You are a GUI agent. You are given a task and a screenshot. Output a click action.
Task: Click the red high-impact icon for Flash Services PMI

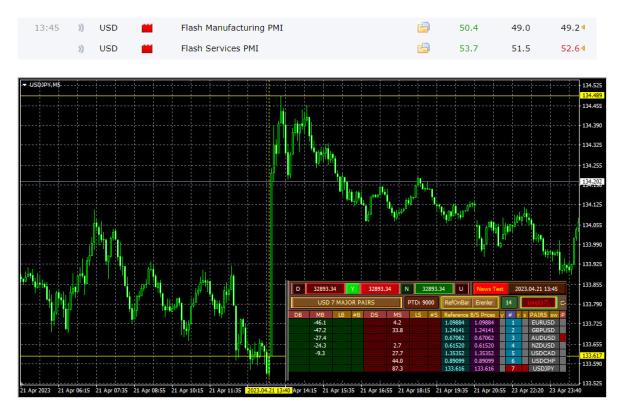coord(147,49)
